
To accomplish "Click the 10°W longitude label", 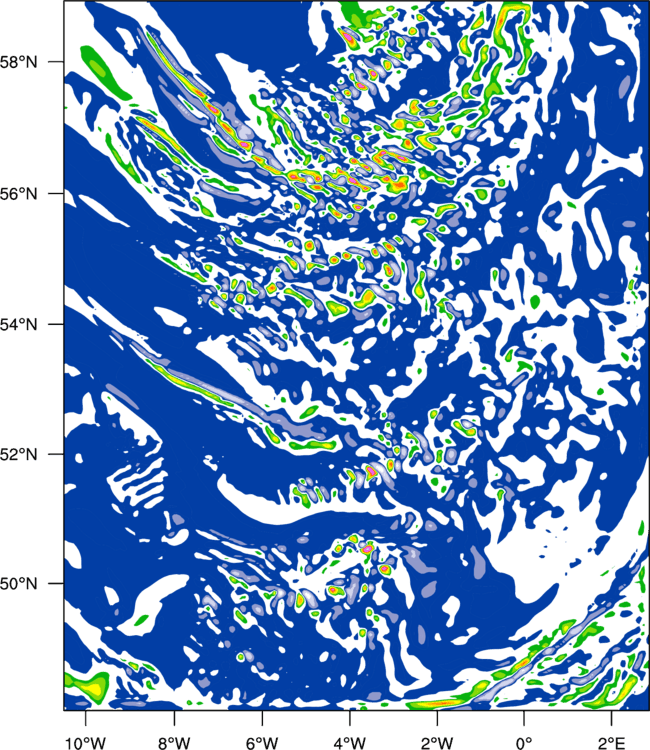I will click(86, 743).
